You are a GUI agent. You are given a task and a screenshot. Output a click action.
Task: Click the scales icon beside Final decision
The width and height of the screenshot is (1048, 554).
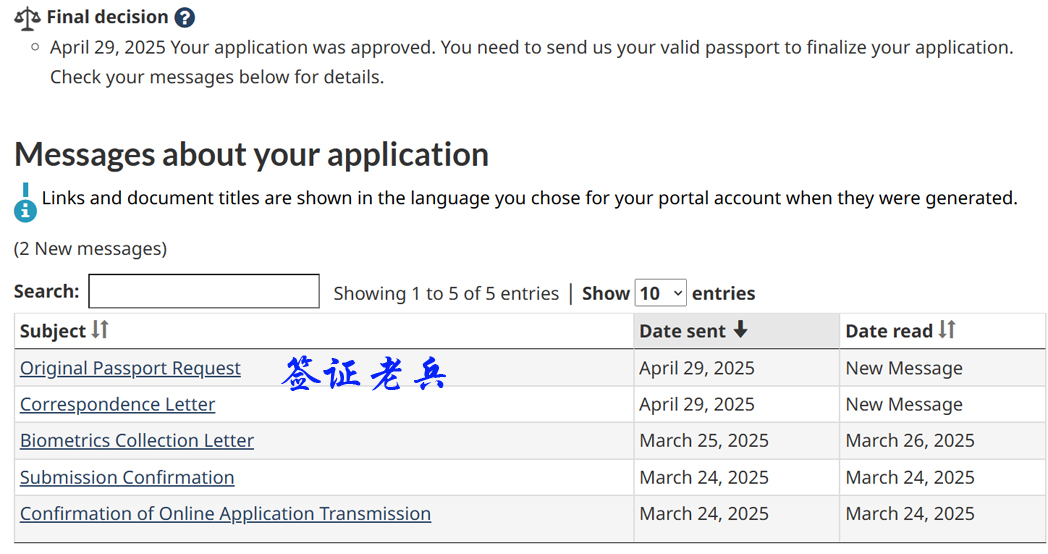[x=27, y=19]
